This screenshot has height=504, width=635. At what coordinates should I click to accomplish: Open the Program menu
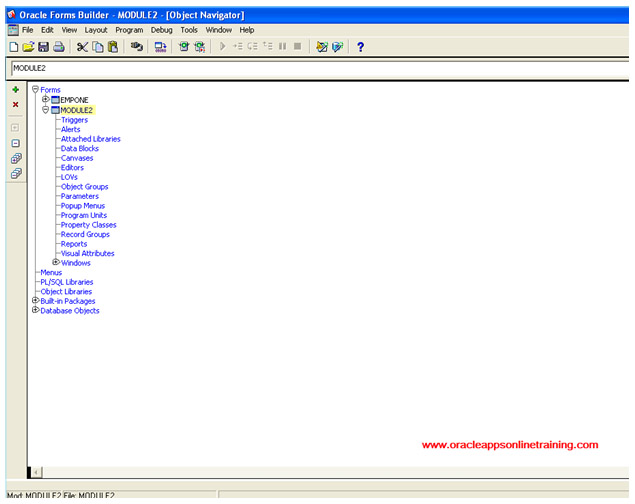coord(129,30)
